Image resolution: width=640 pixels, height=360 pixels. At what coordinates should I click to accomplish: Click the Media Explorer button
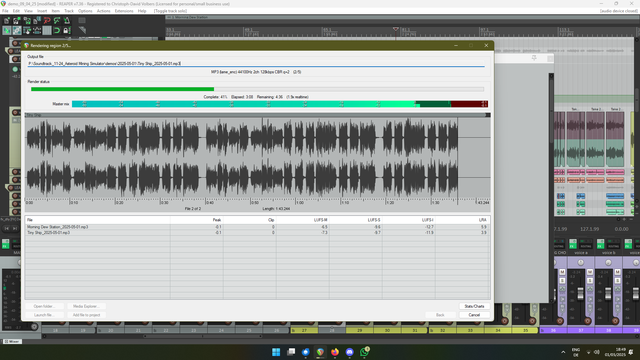[86, 306]
